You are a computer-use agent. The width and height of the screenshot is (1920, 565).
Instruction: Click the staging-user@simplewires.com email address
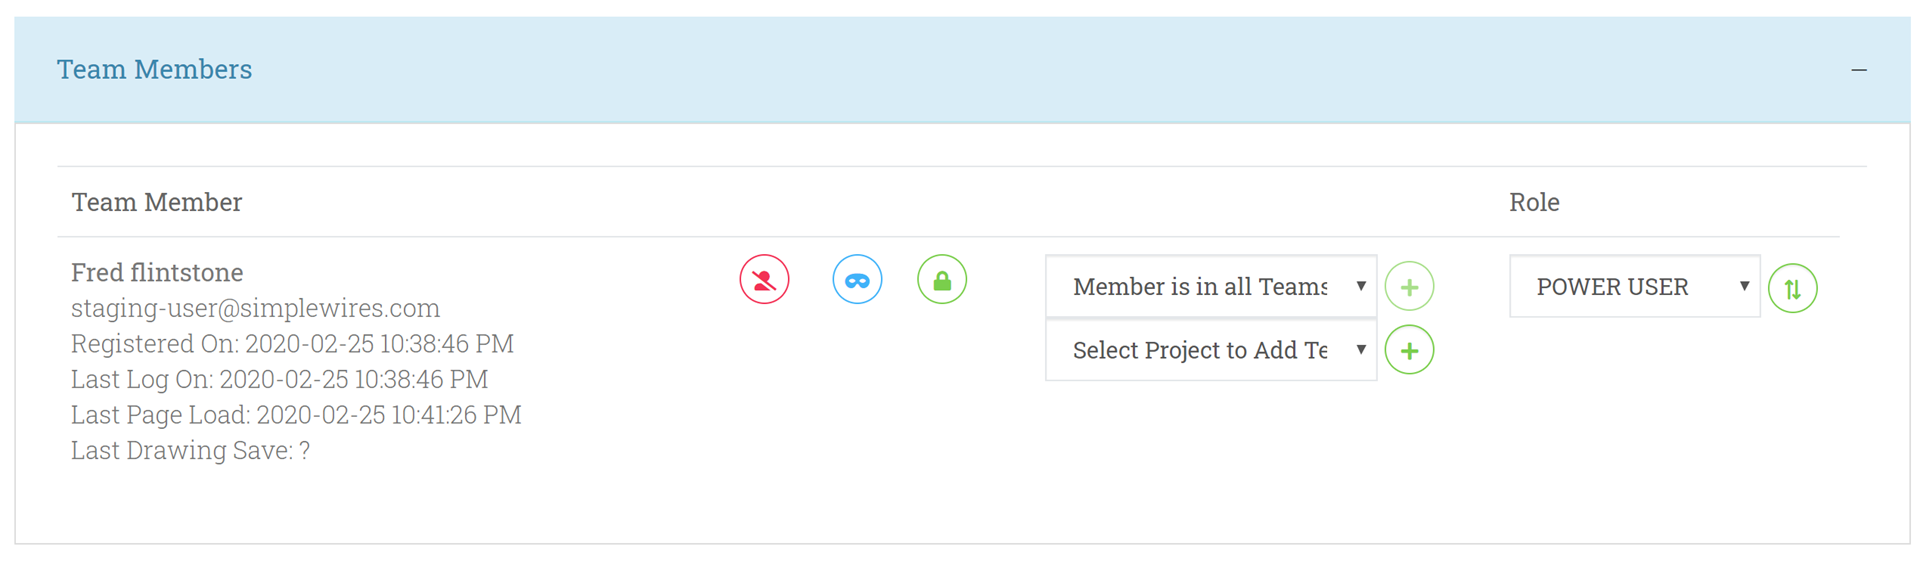point(255,308)
